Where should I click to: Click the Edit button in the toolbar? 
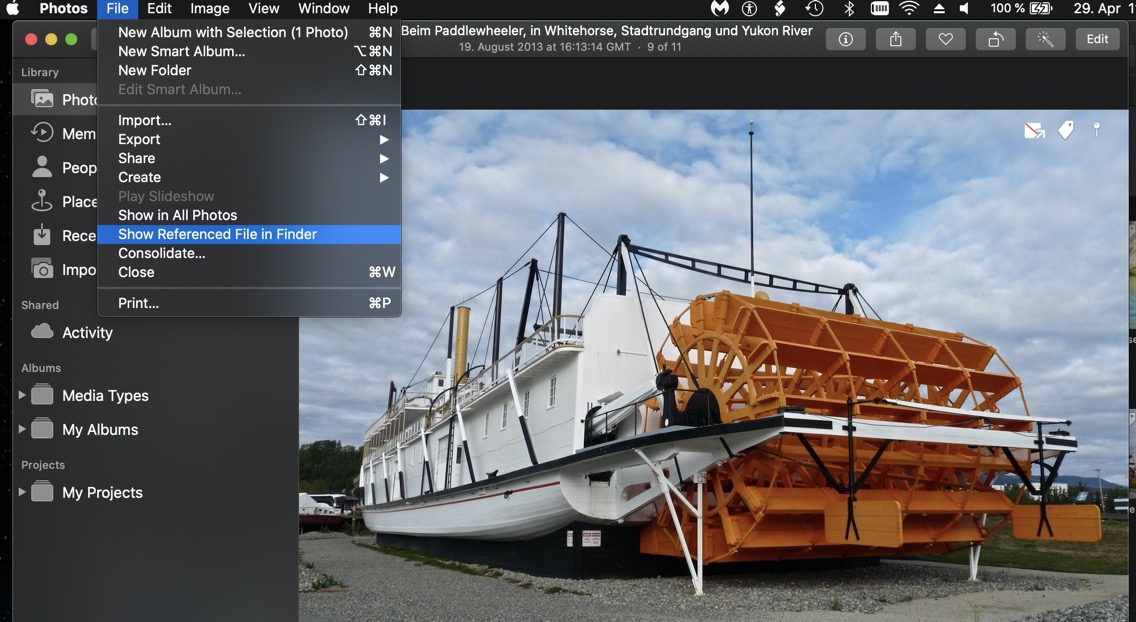pyautogui.click(x=1097, y=39)
